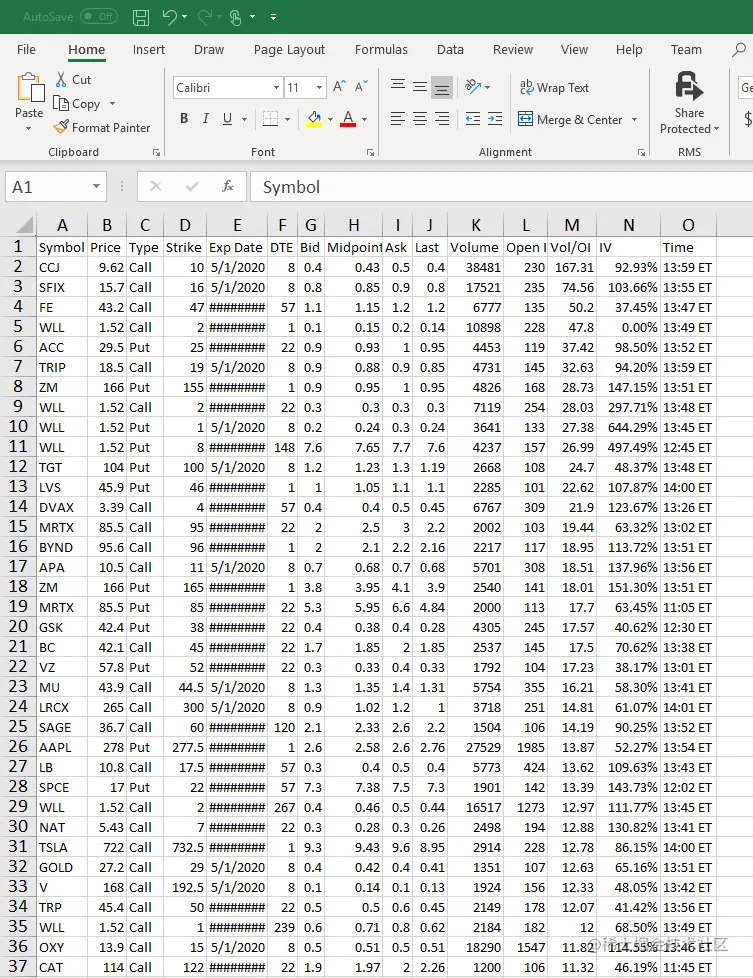The width and height of the screenshot is (753, 978).
Task: Click the Decrease Indent icon
Action: 473,119
